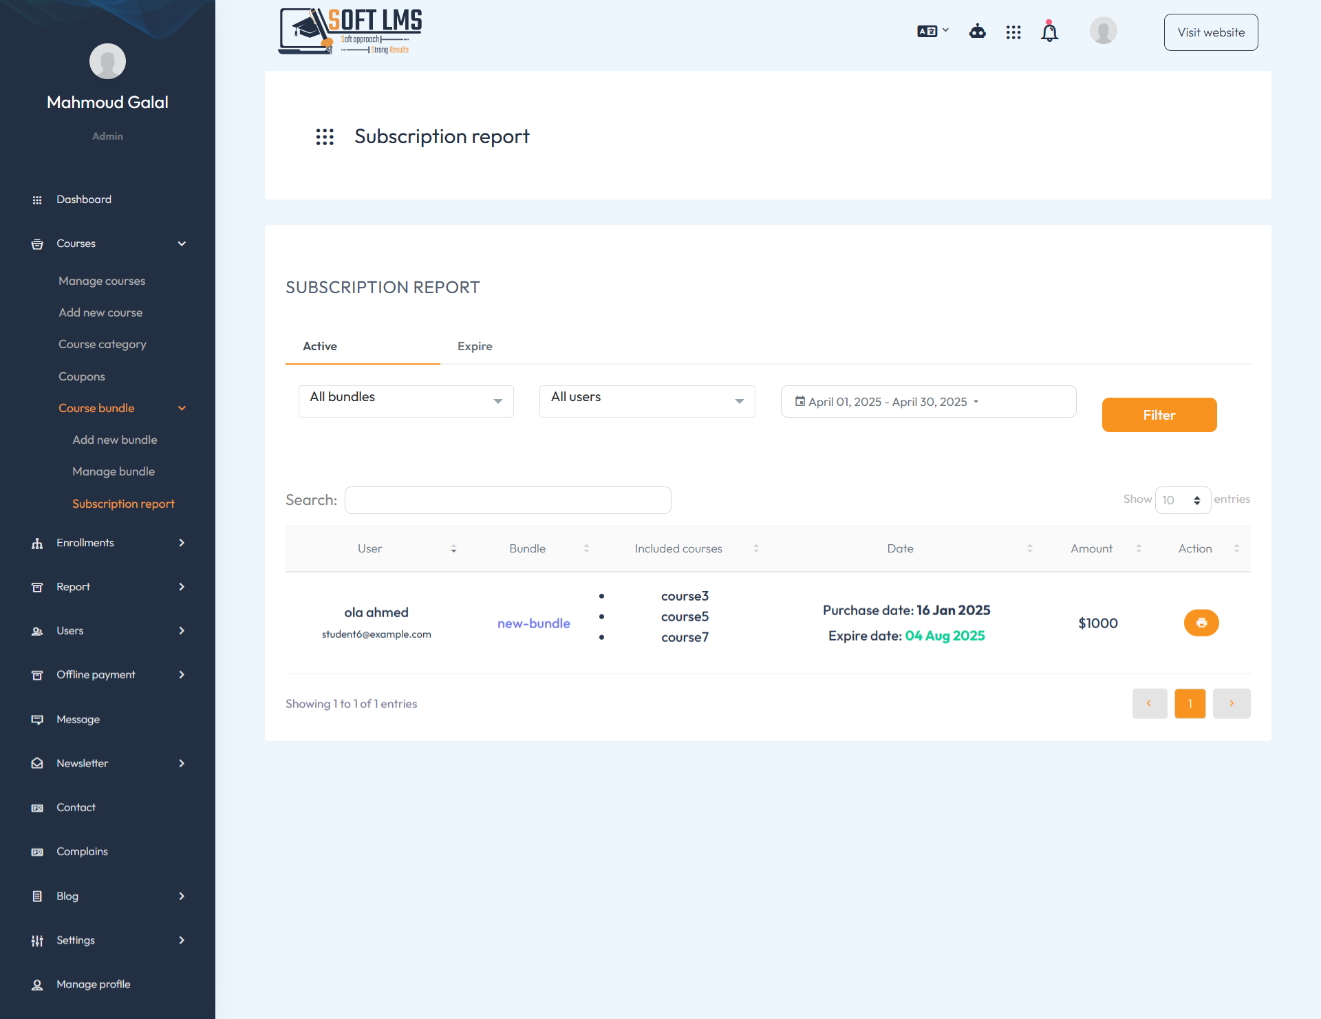The width and height of the screenshot is (1321, 1019).
Task: Open the April 2025 date range picker
Action: (928, 401)
